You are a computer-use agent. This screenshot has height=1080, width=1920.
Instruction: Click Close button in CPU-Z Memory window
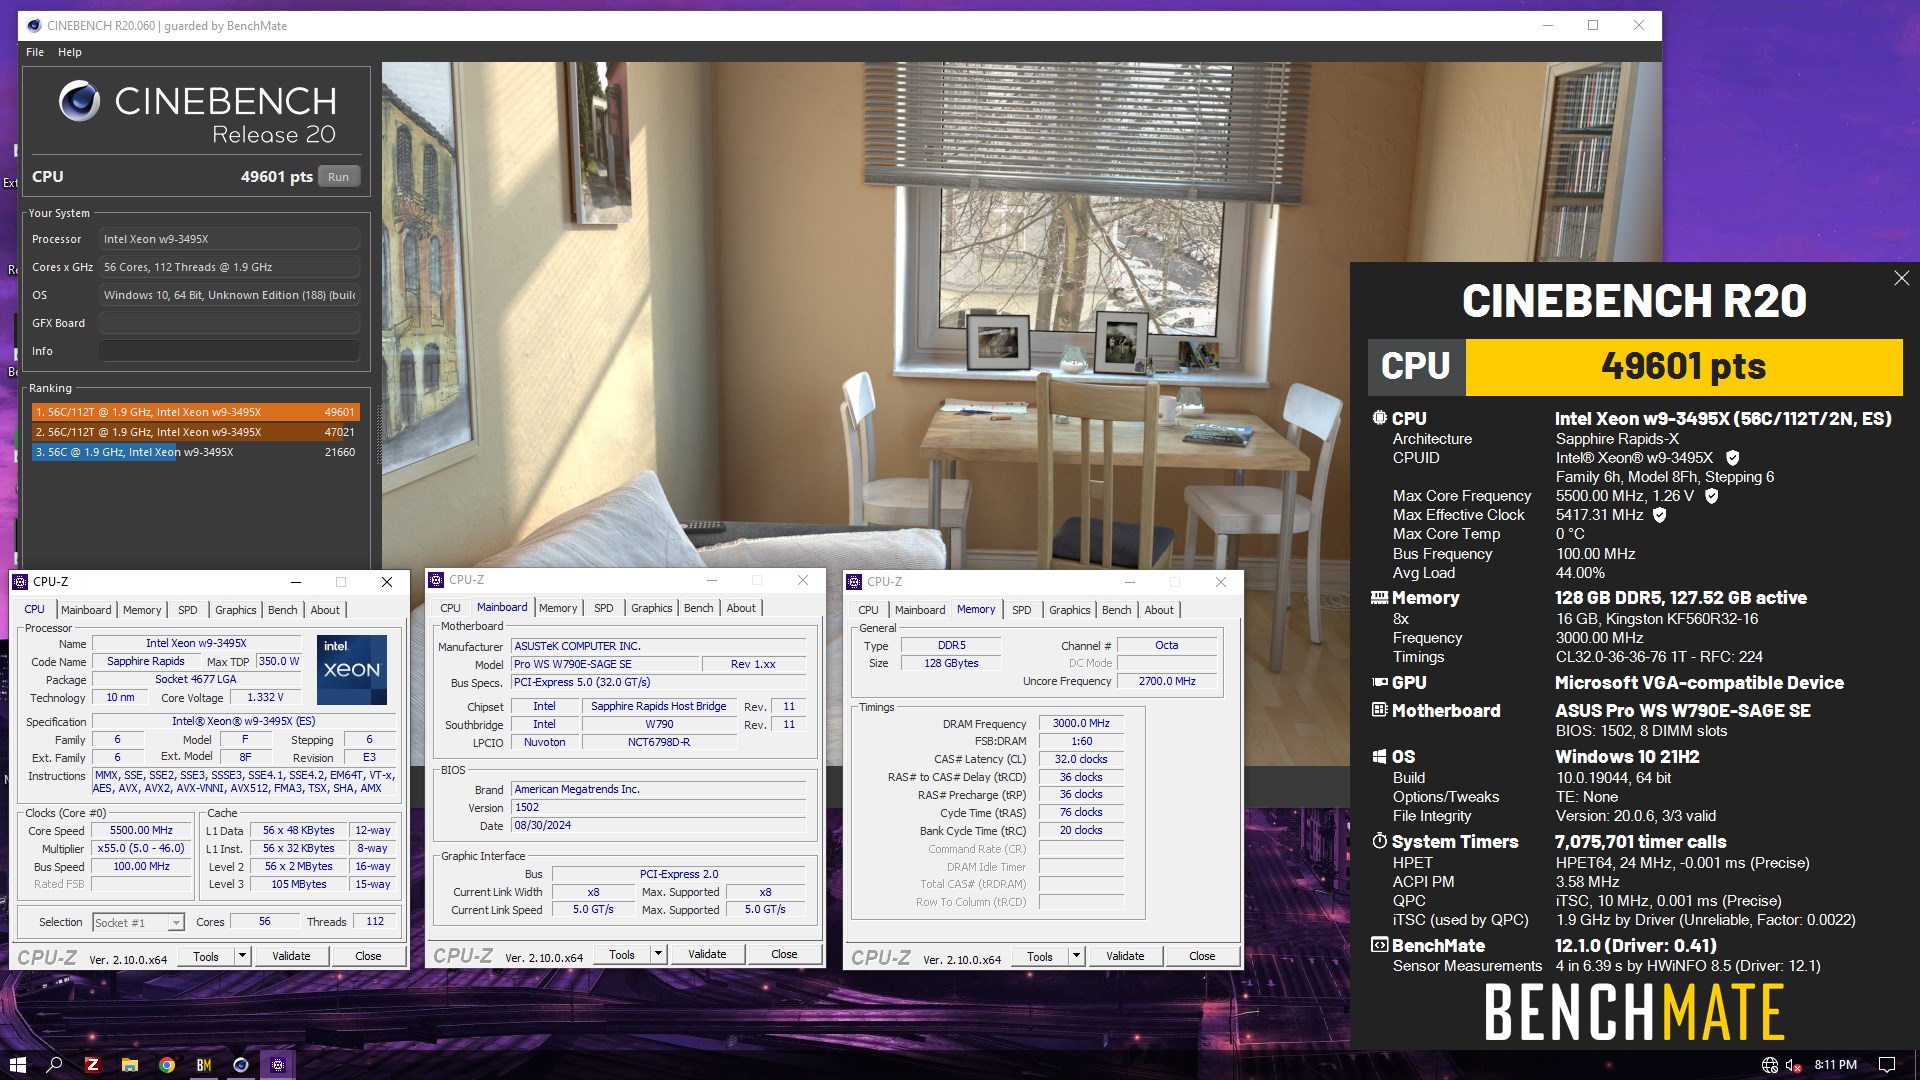1202,956
